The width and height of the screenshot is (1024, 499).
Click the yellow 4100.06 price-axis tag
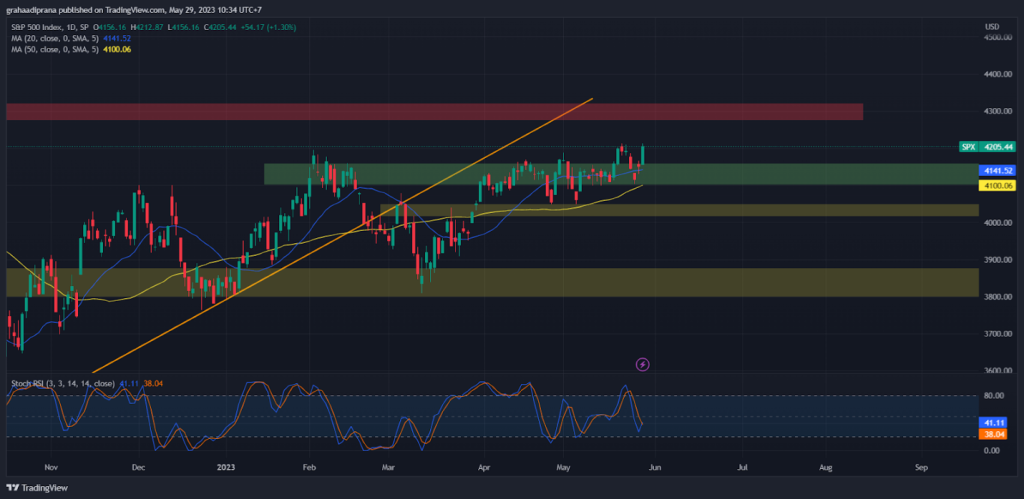(997, 186)
